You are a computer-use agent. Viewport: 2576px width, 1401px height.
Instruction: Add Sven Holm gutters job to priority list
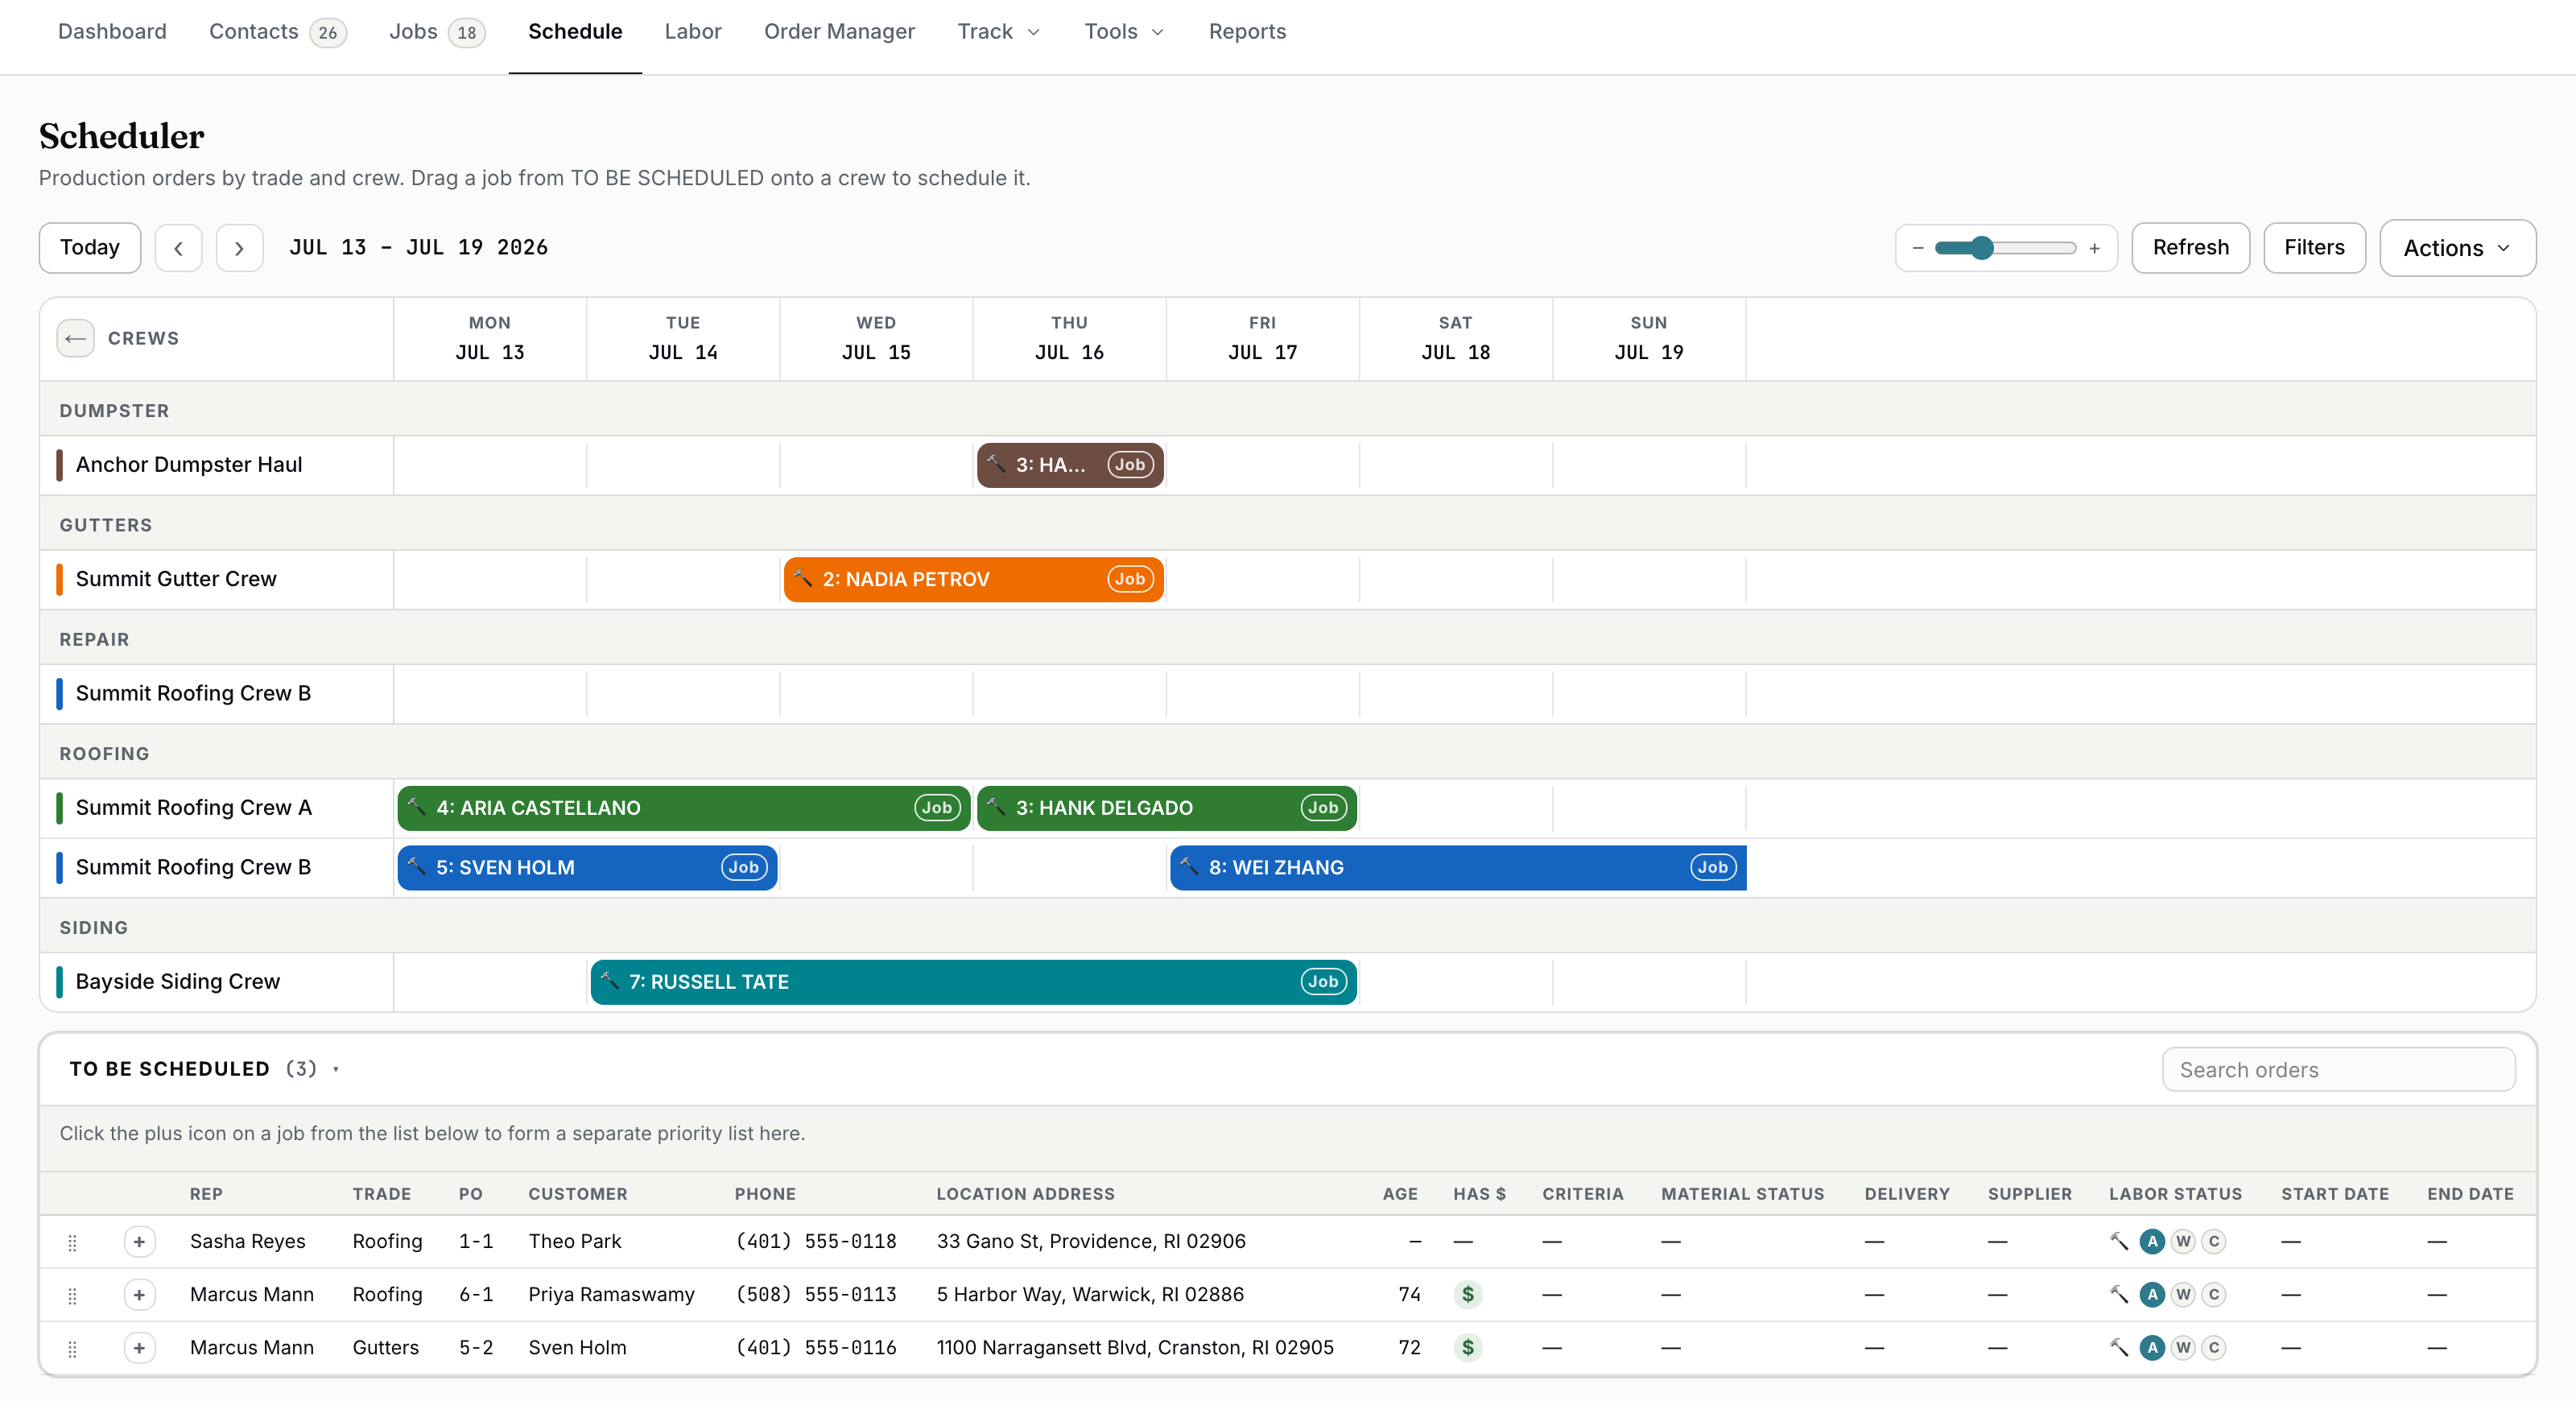pyautogui.click(x=139, y=1347)
